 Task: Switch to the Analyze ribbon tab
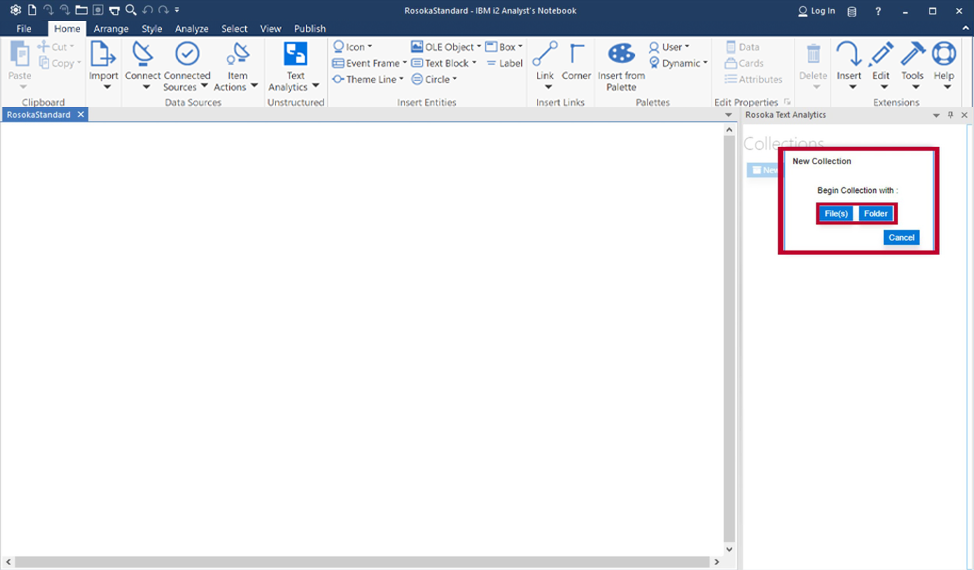(x=191, y=29)
